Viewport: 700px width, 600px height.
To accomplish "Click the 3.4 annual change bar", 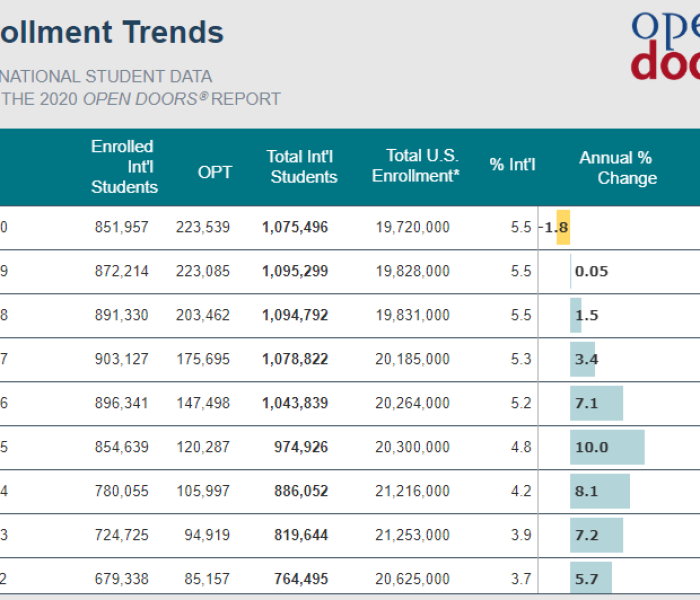I will pos(583,359).
